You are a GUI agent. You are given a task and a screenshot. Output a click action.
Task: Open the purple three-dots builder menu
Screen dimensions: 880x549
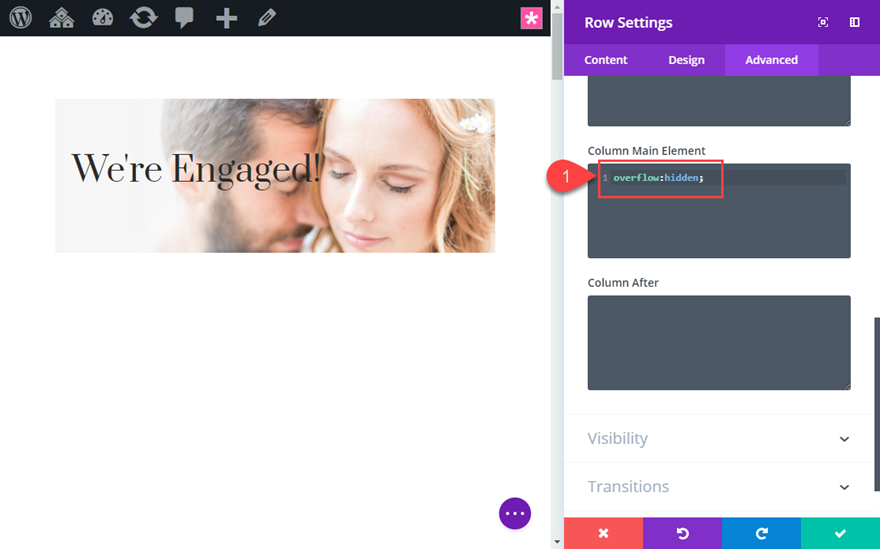(515, 513)
